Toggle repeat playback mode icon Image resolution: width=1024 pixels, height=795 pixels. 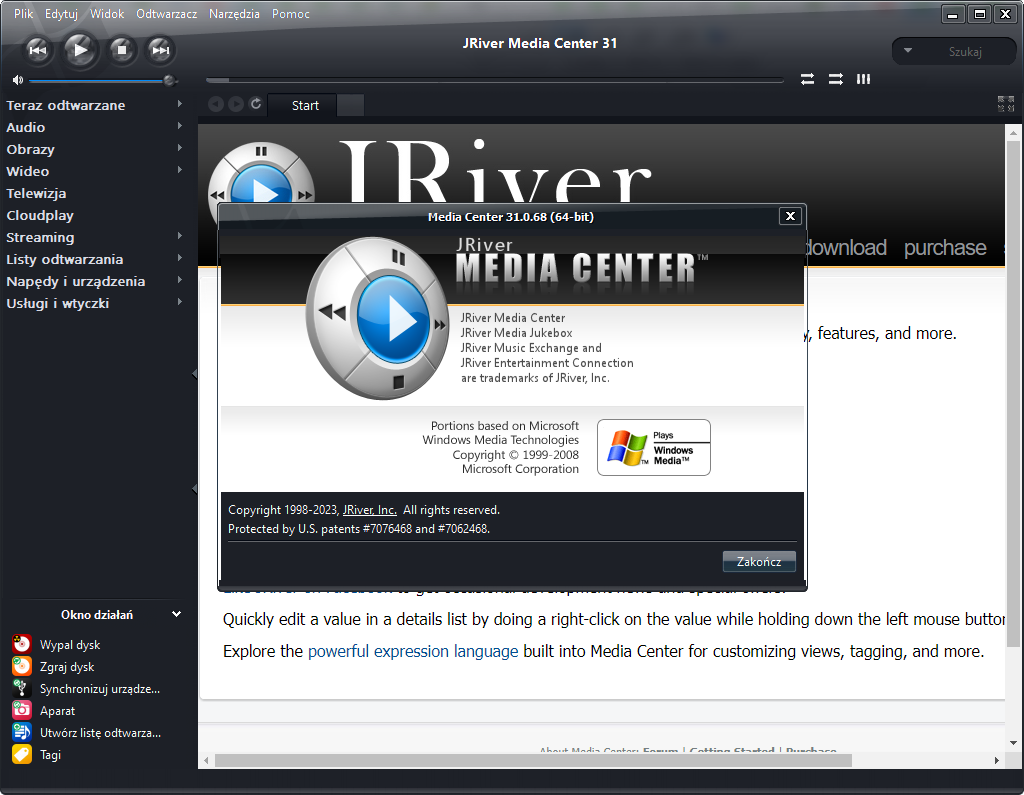pyautogui.click(x=808, y=79)
